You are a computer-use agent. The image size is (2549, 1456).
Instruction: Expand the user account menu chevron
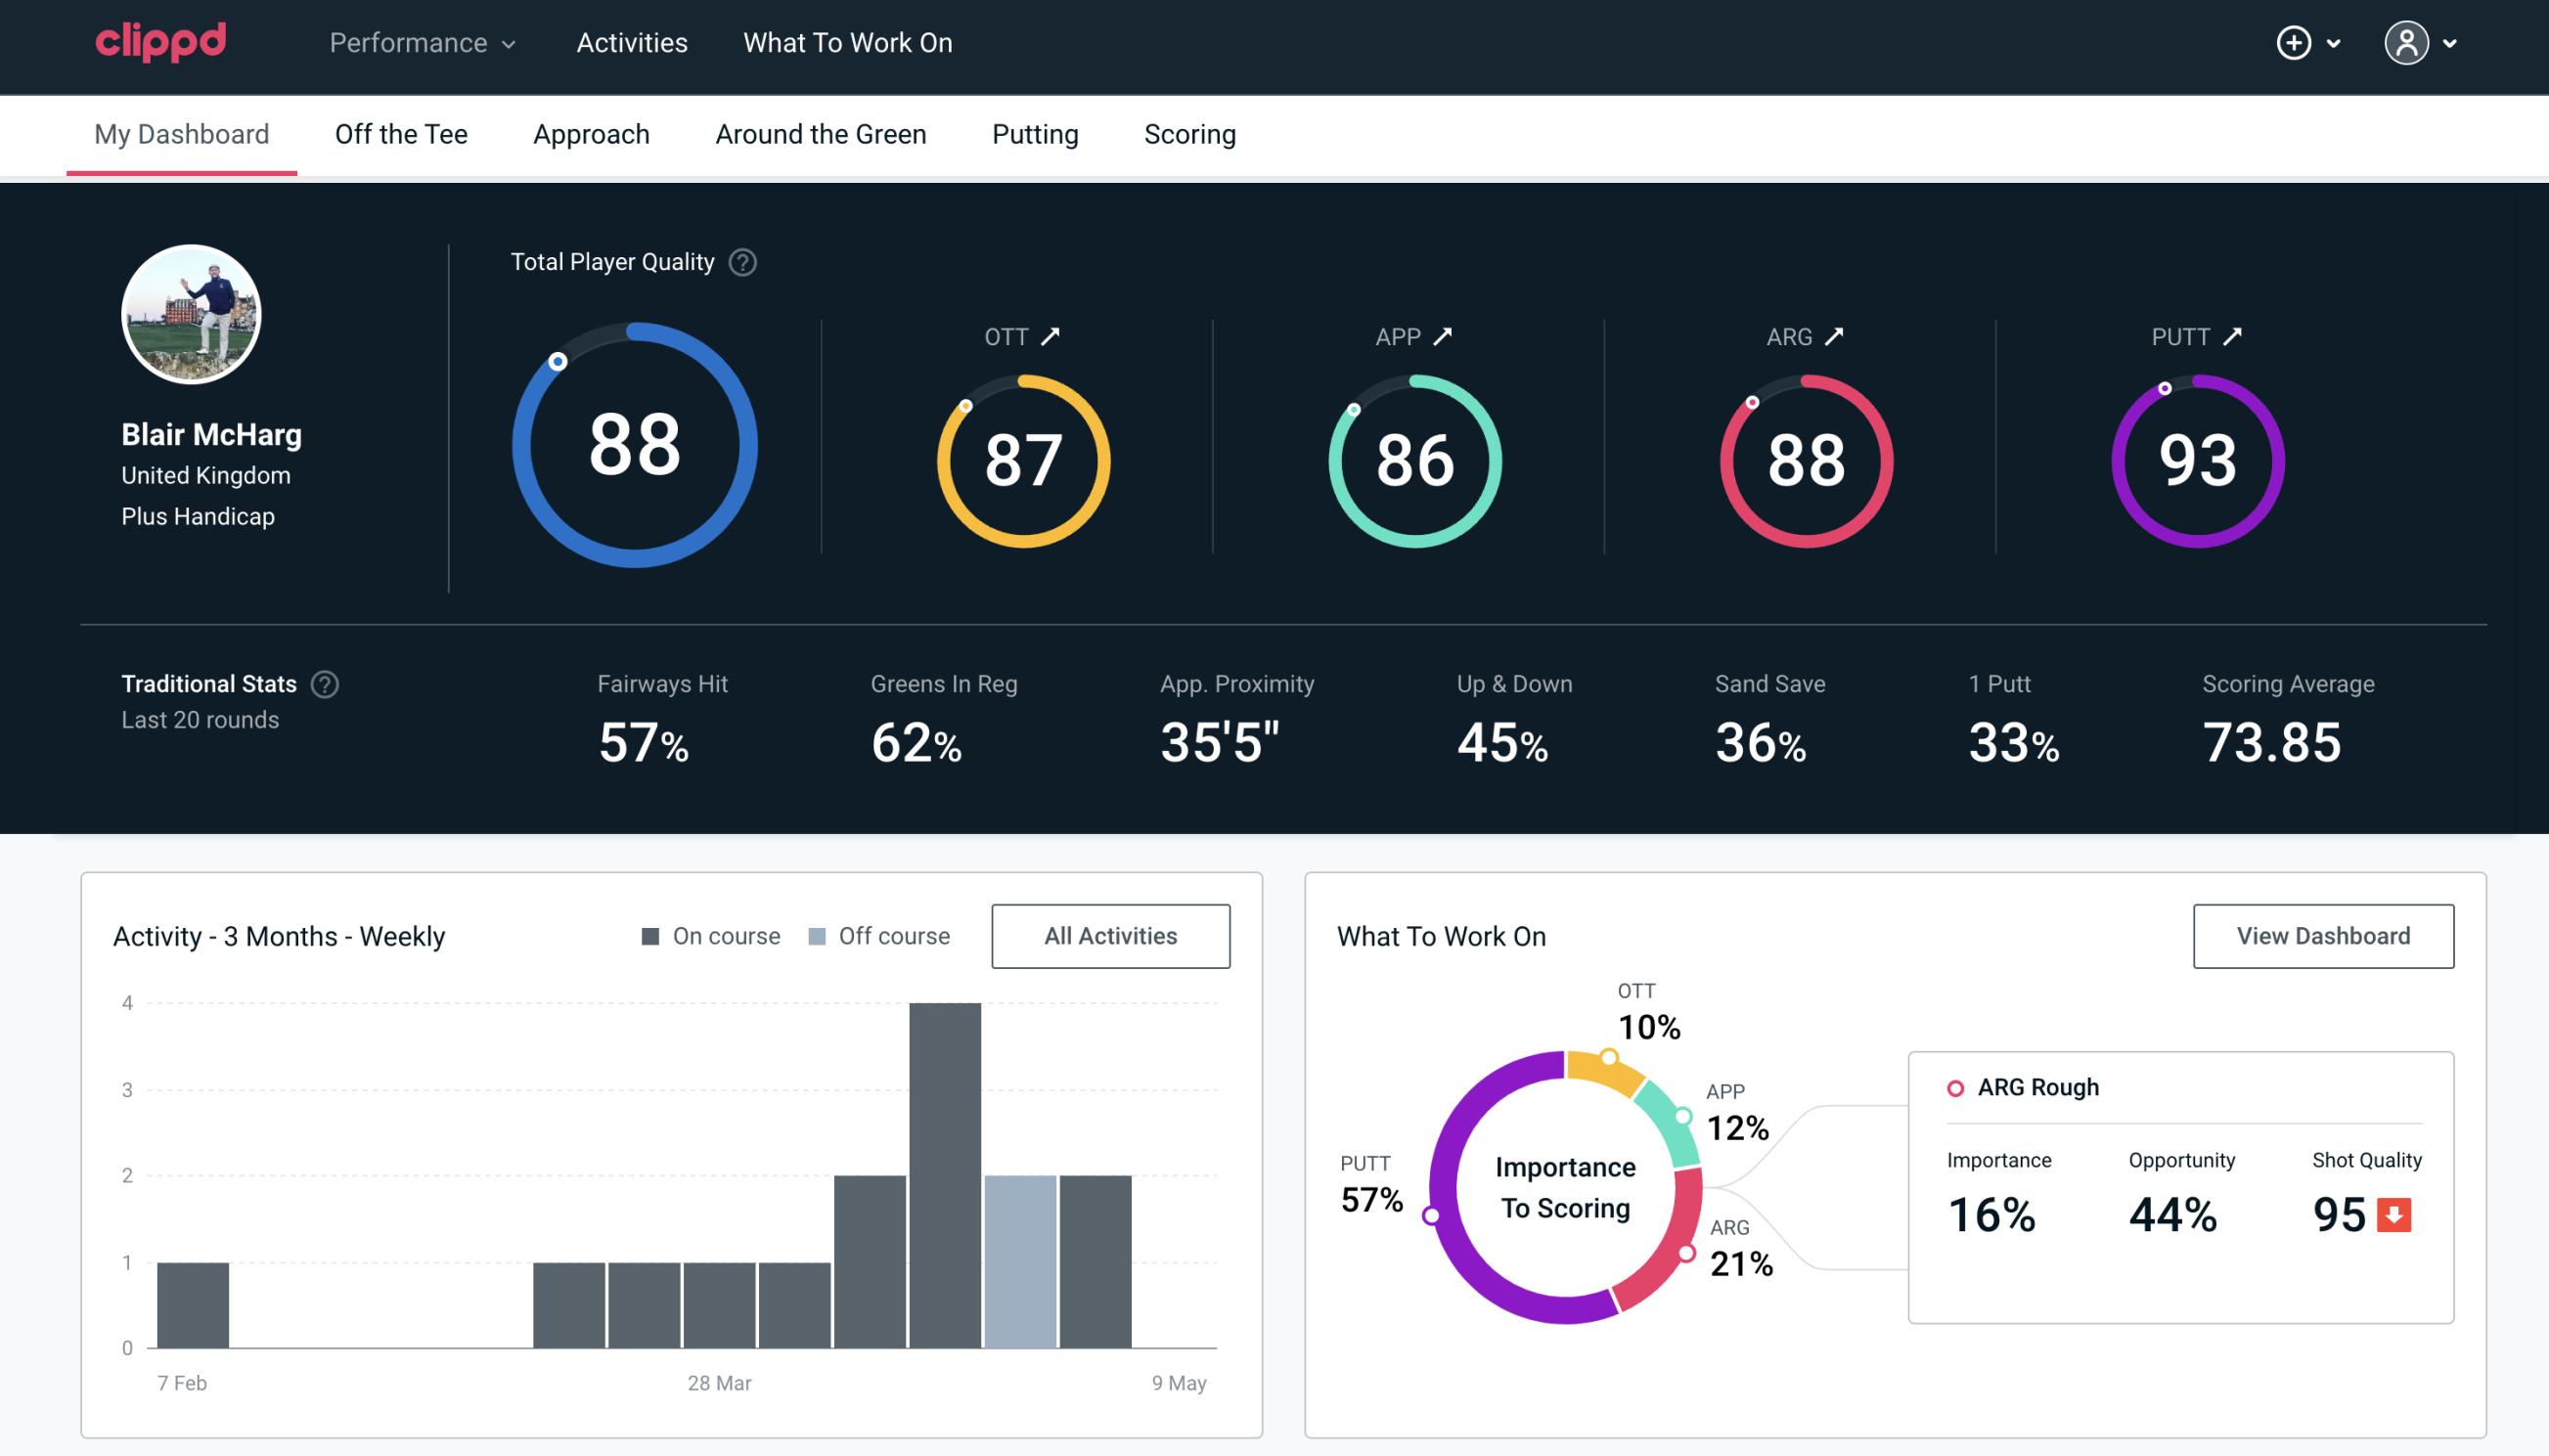click(x=2451, y=44)
